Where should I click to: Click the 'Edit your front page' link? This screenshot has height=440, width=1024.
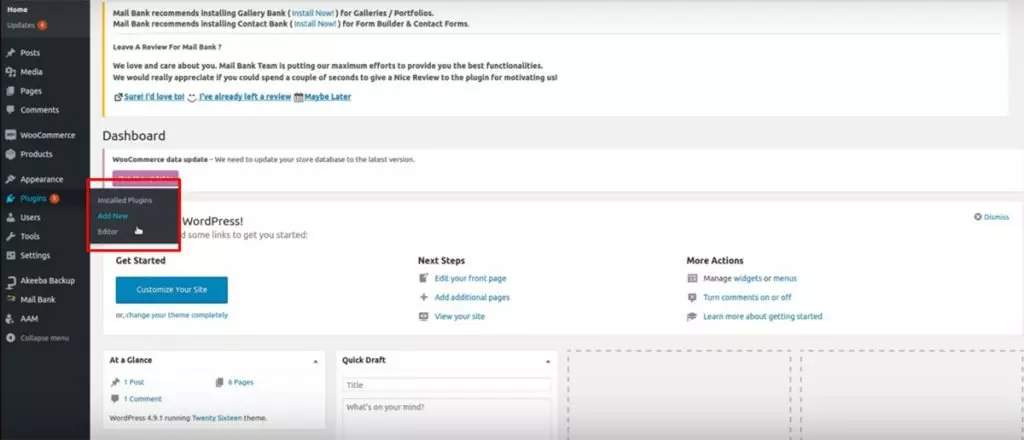coord(470,278)
